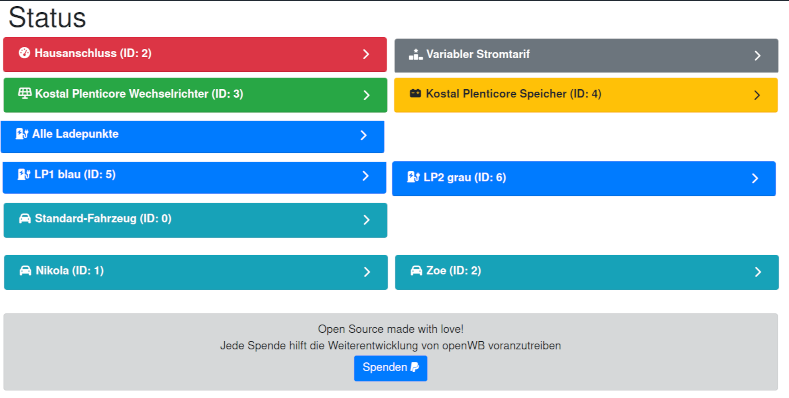Click the battery icon on Kostal Plenticore Speicher
The image size is (789, 398).
click(x=415, y=94)
